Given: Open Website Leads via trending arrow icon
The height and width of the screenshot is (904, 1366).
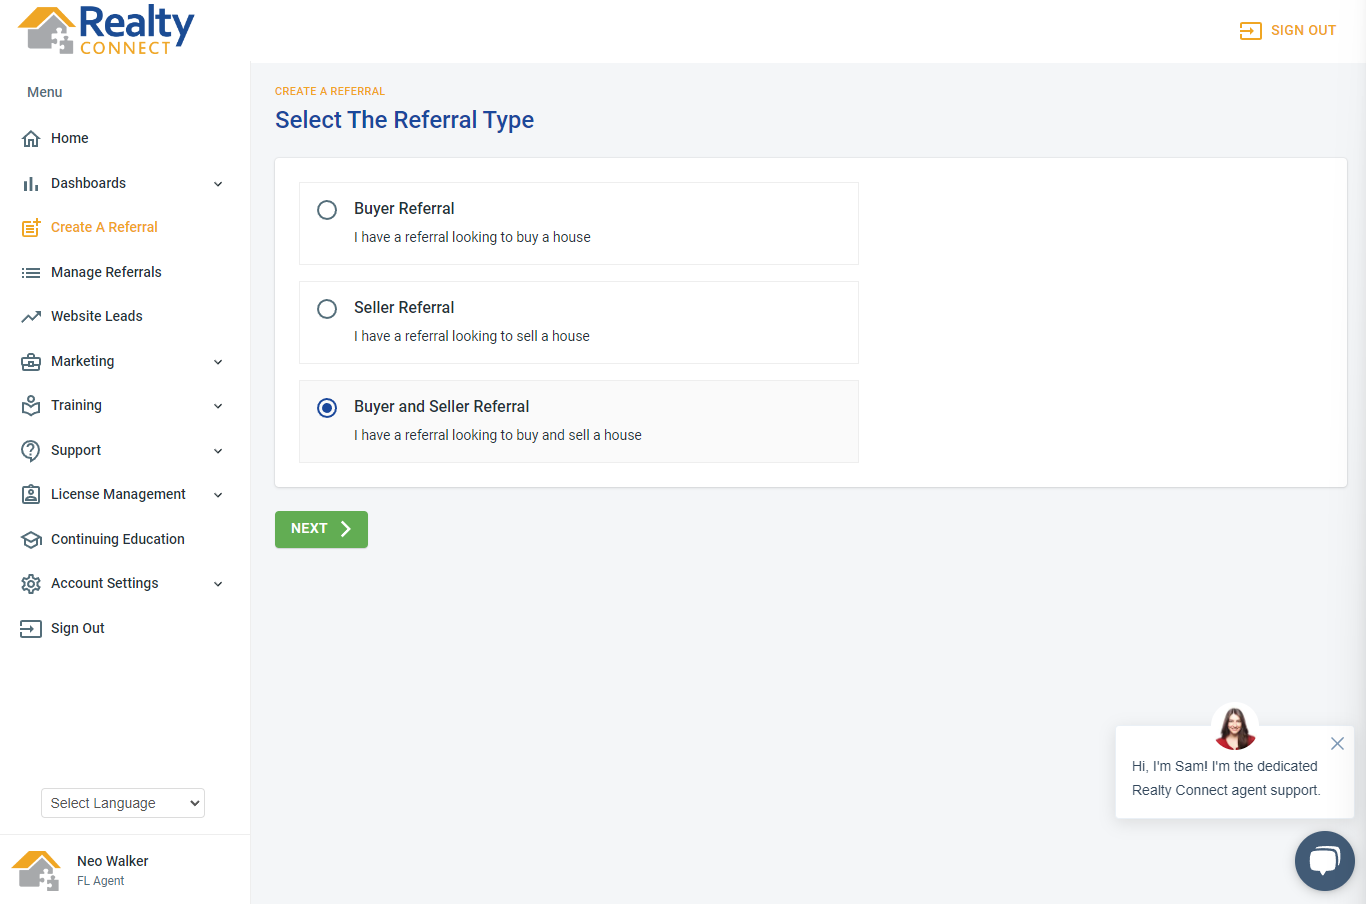Looking at the screenshot, I should click(31, 316).
